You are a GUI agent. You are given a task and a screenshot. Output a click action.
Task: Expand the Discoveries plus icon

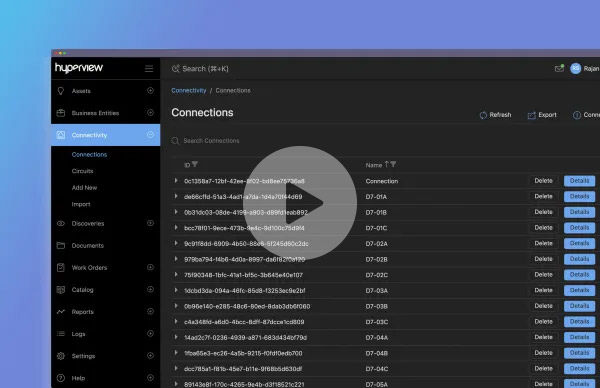[x=150, y=223]
